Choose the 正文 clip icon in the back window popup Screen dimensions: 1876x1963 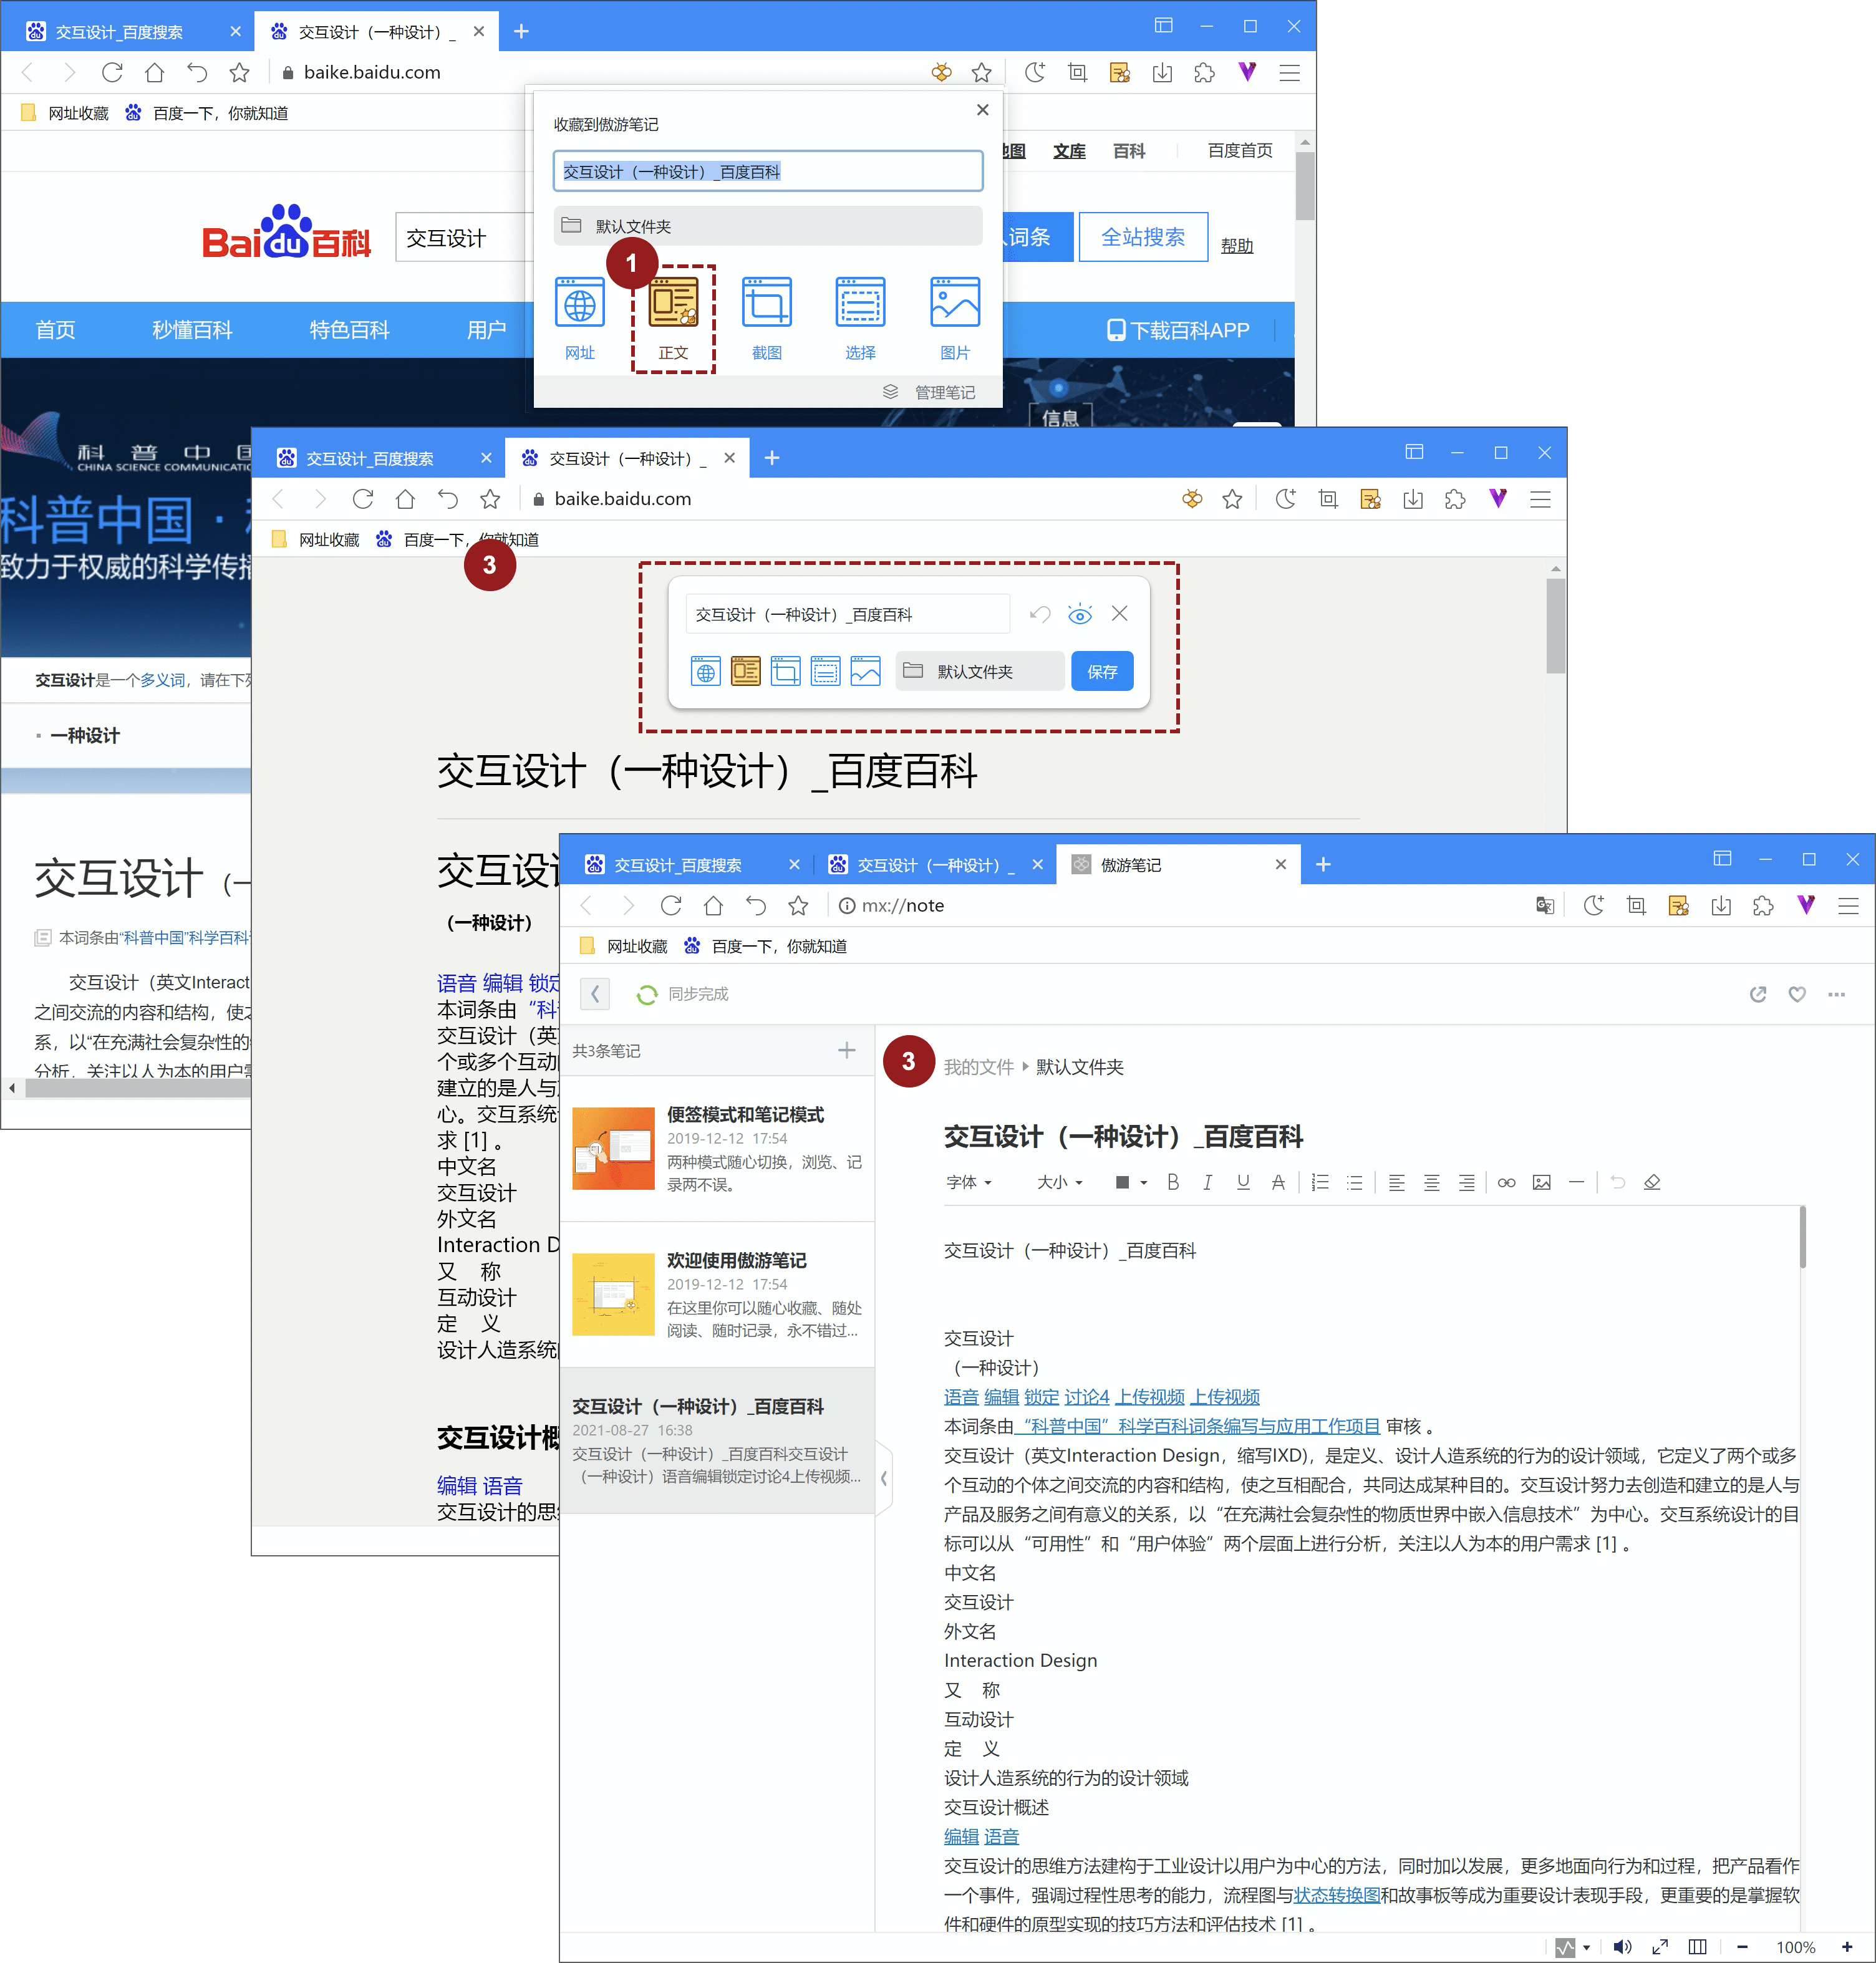(673, 303)
